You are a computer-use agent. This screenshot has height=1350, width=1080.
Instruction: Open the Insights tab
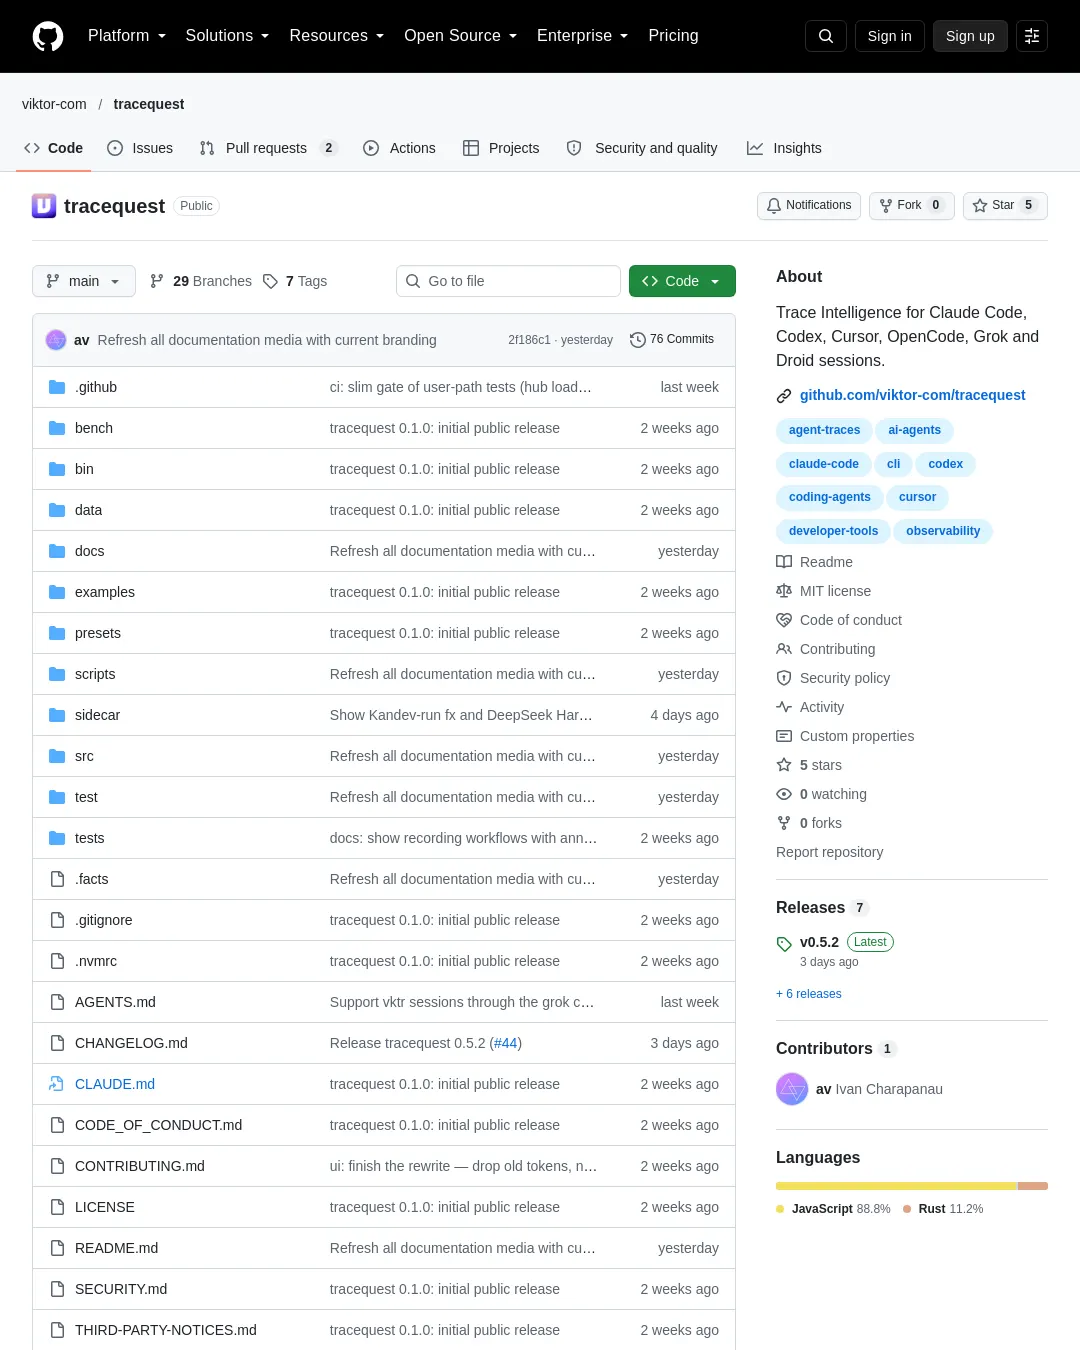784,148
